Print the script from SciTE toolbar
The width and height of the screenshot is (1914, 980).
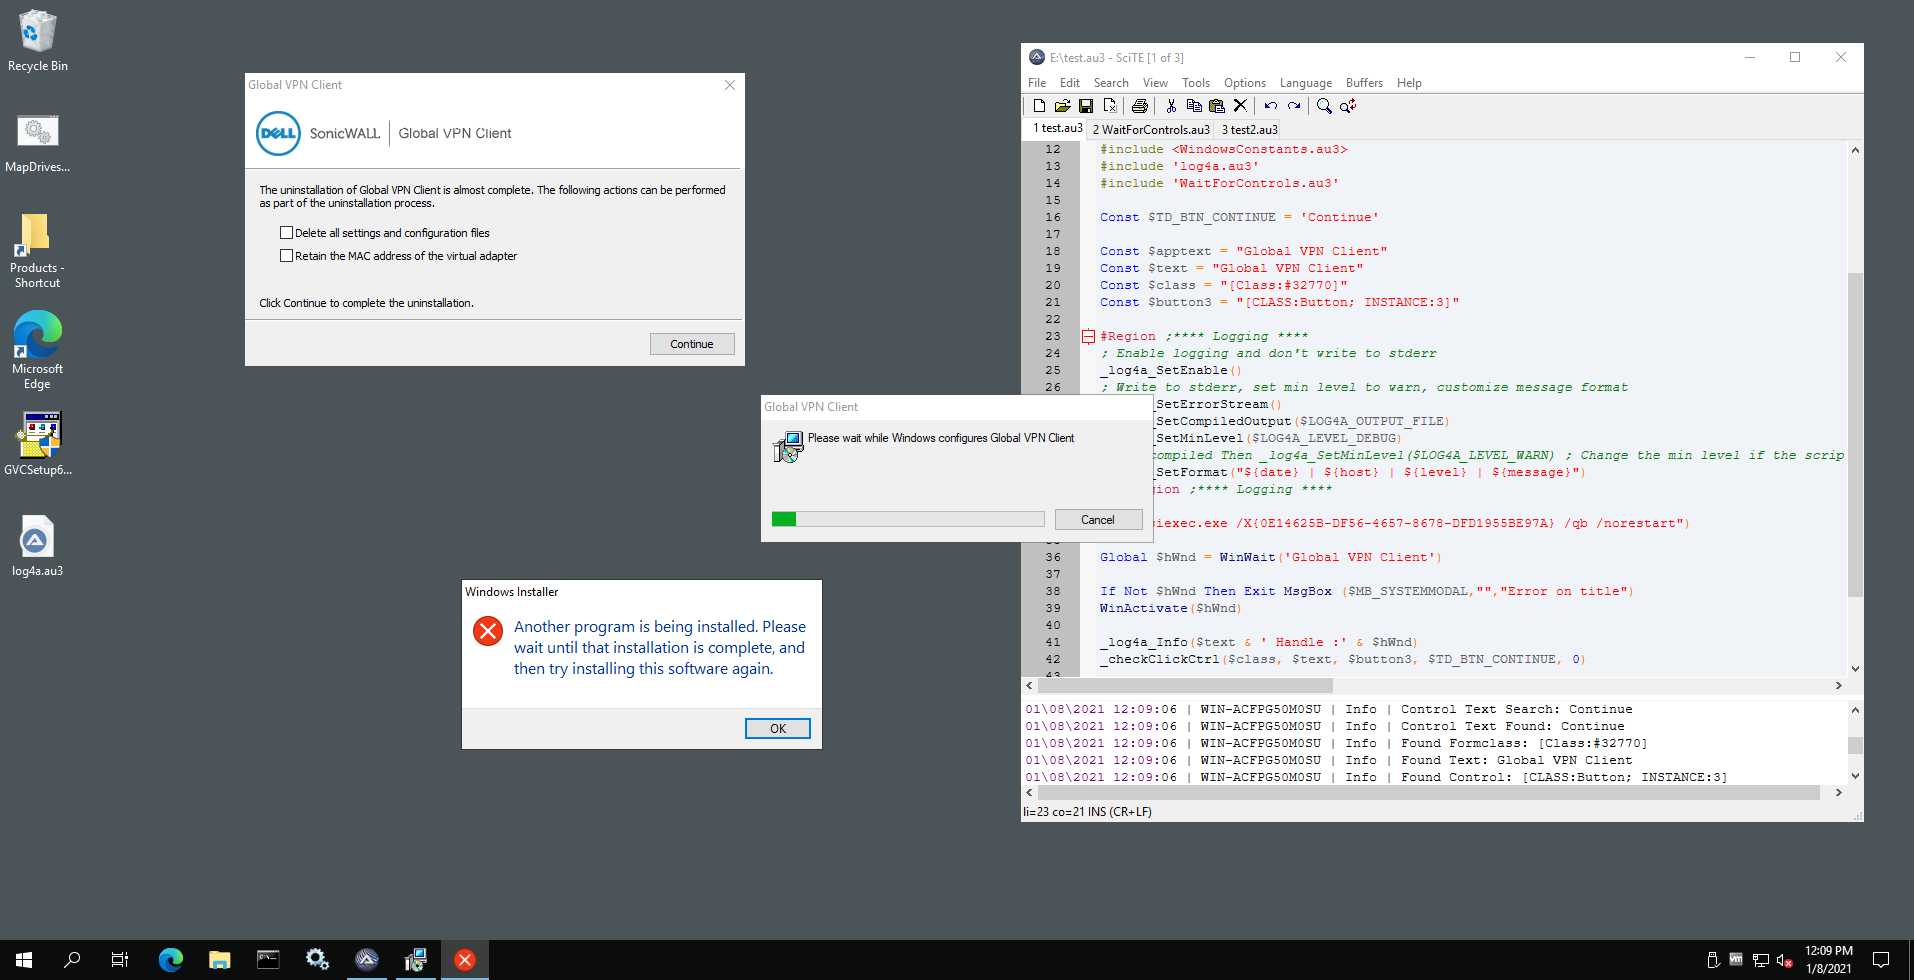1139,106
